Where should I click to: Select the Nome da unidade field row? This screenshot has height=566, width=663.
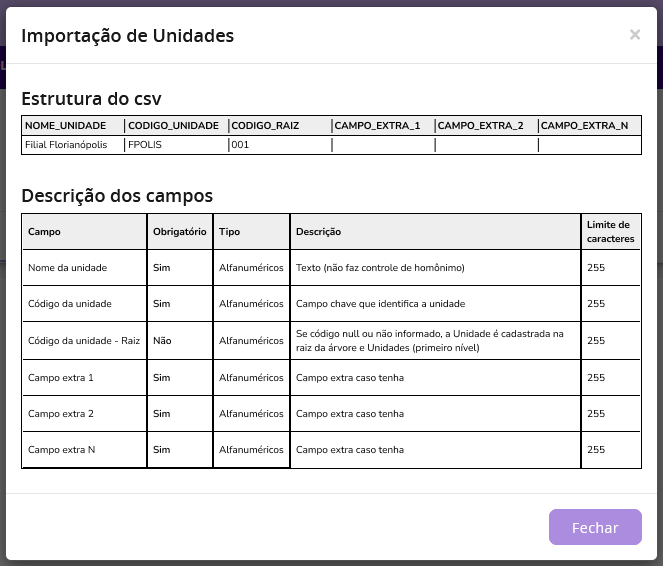click(67, 268)
